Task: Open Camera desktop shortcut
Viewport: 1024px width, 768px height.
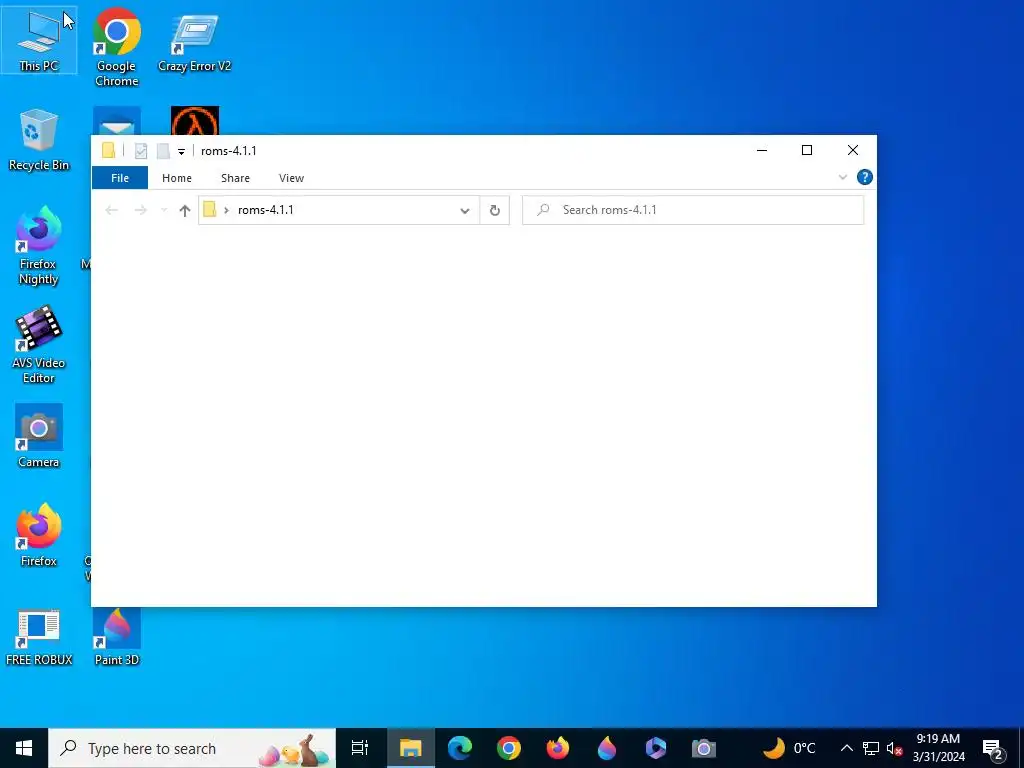Action: coord(39,436)
